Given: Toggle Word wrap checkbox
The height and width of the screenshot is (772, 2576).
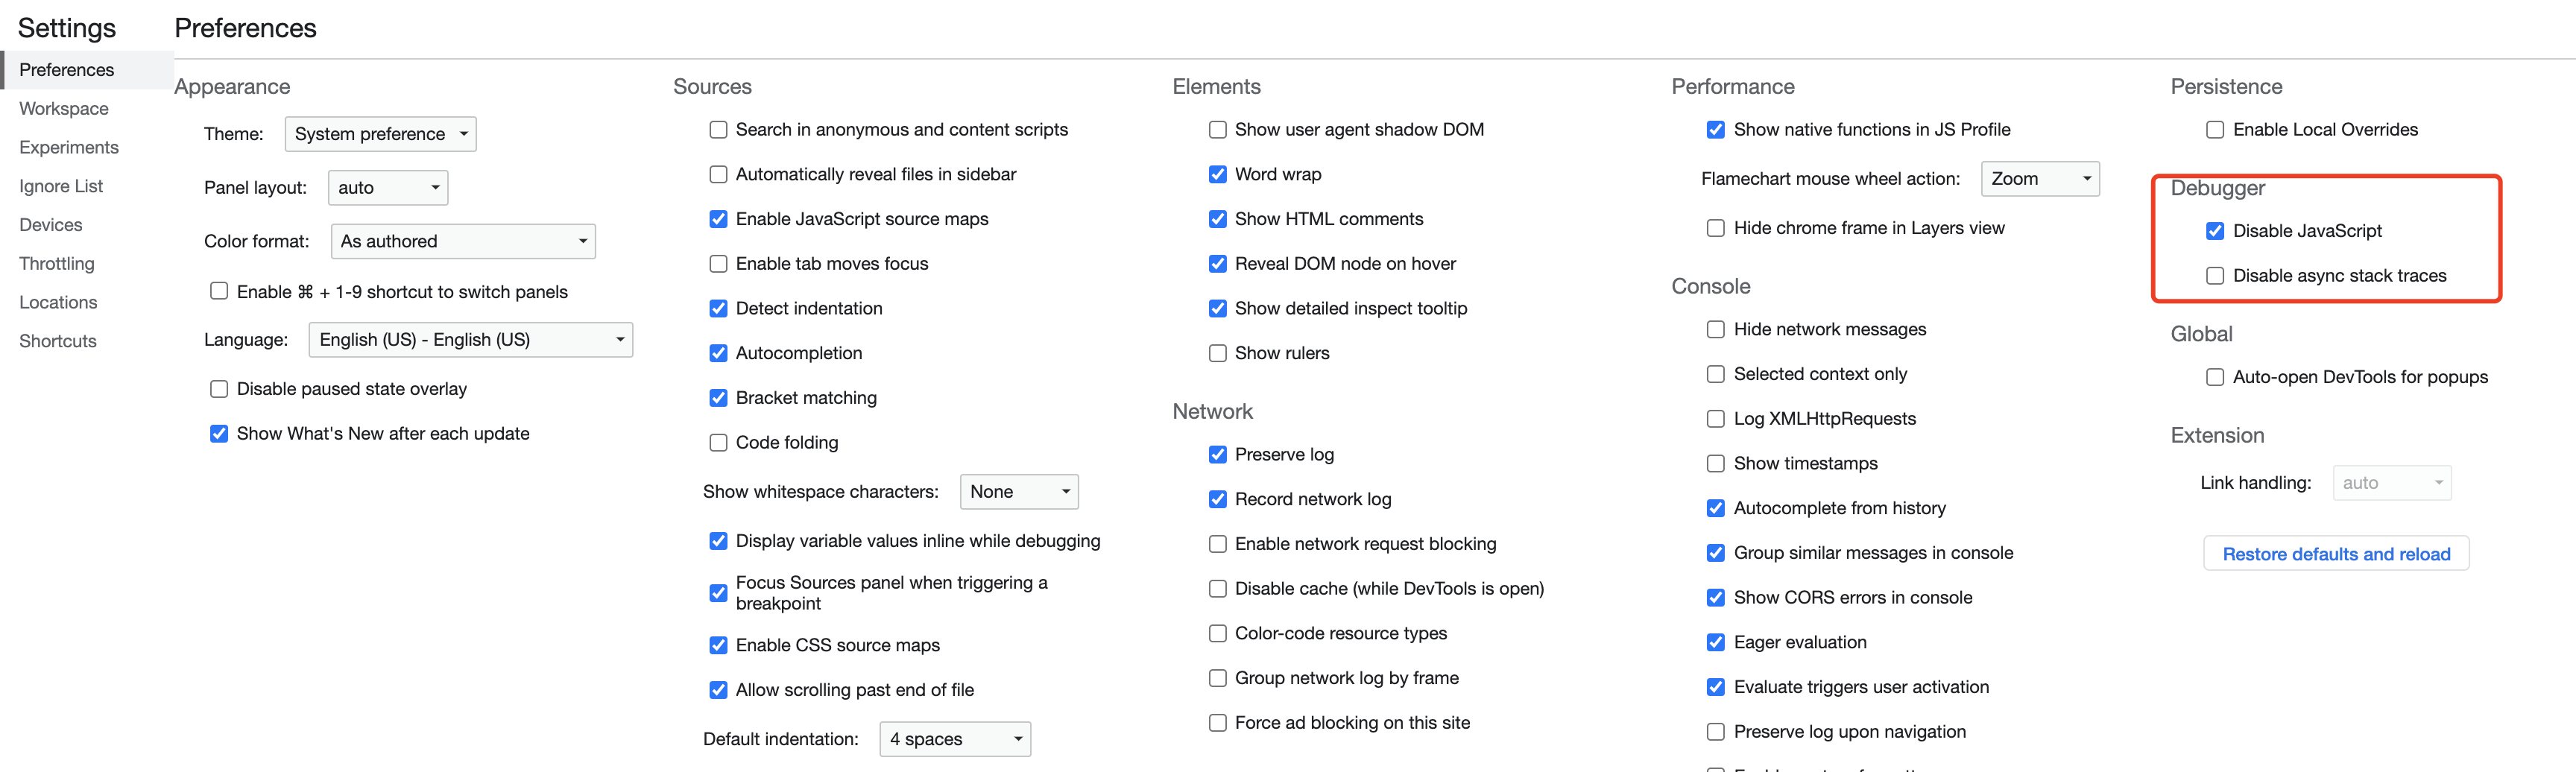Looking at the screenshot, I should [1217, 175].
